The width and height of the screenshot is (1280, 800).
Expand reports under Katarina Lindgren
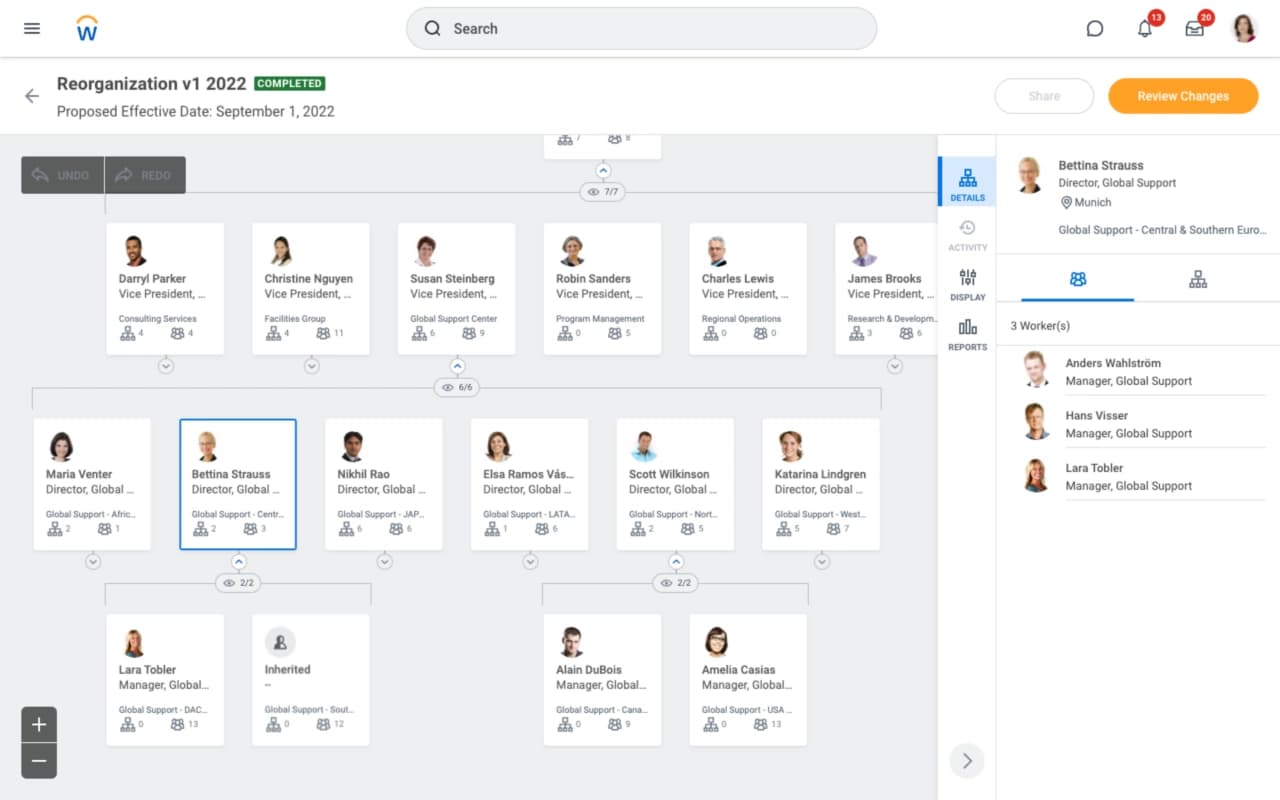point(822,562)
